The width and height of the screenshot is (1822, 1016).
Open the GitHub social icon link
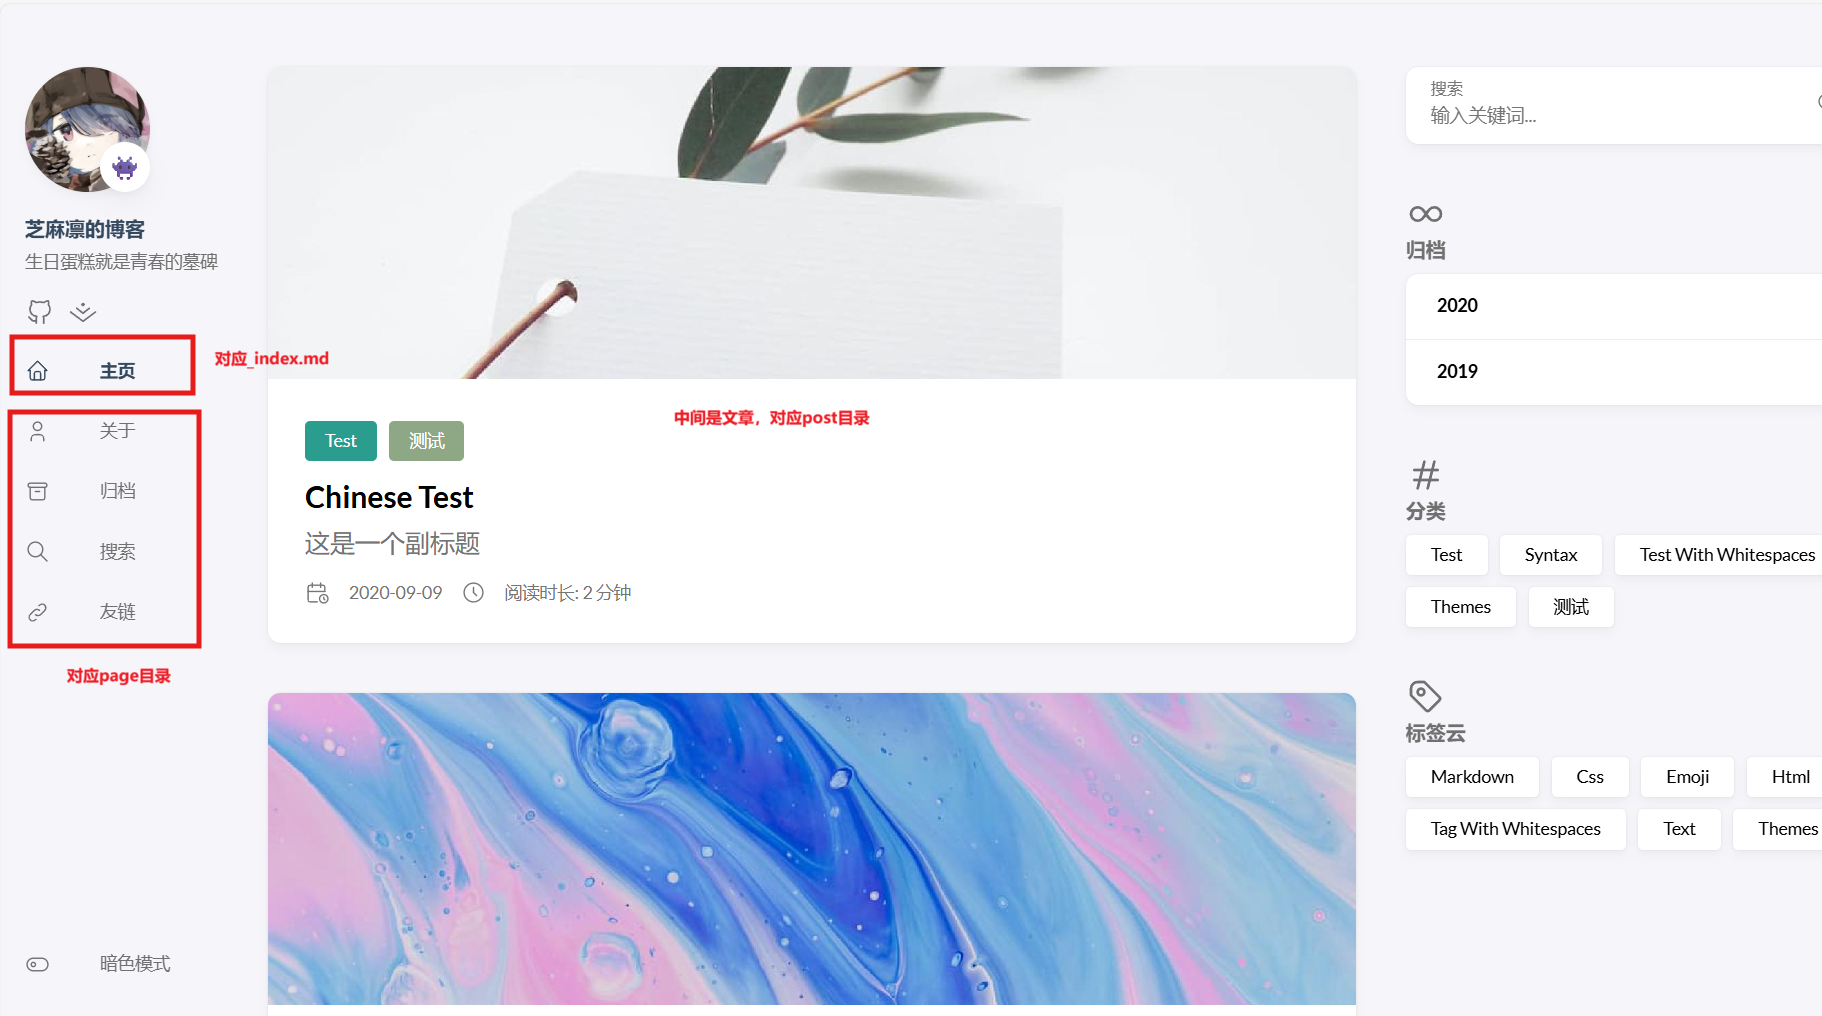39,312
